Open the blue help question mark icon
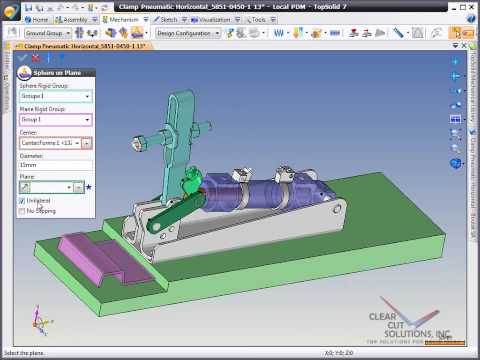The image size is (480, 360). pos(471,19)
